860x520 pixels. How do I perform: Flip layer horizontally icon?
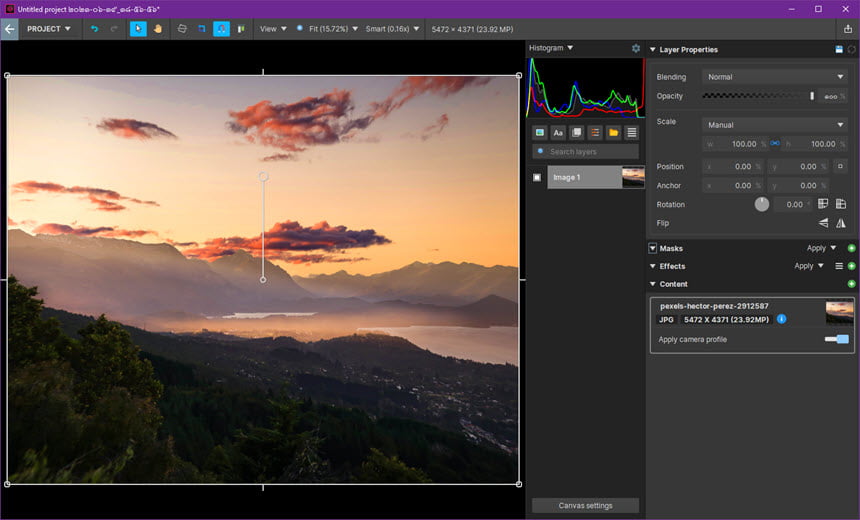coord(841,223)
